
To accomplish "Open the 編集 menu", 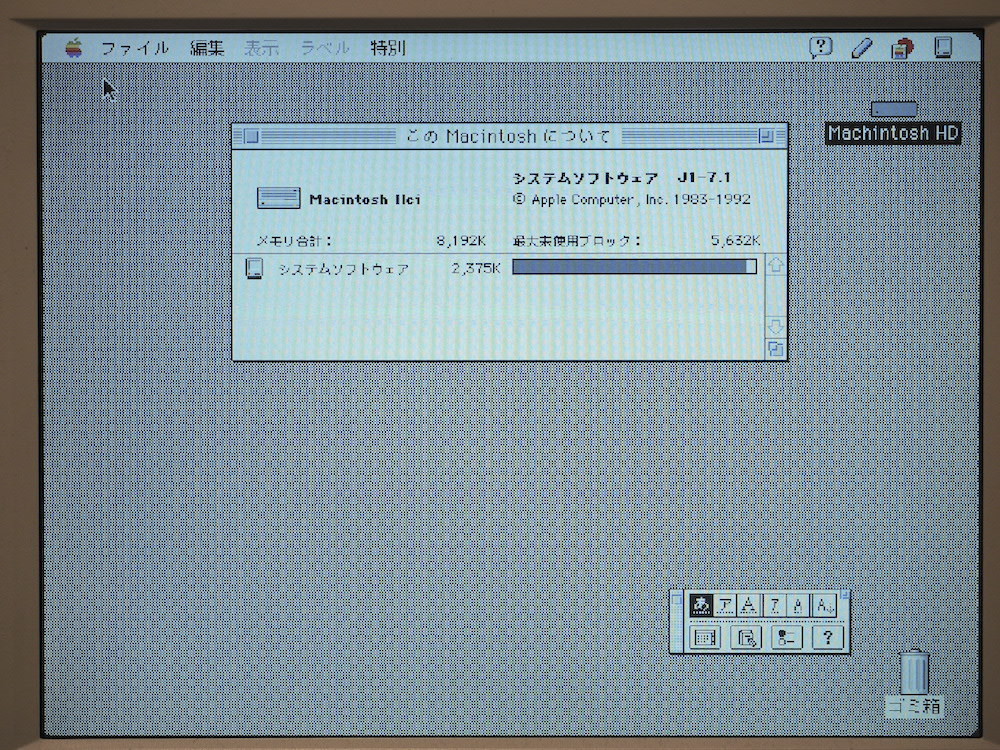I will (x=207, y=48).
